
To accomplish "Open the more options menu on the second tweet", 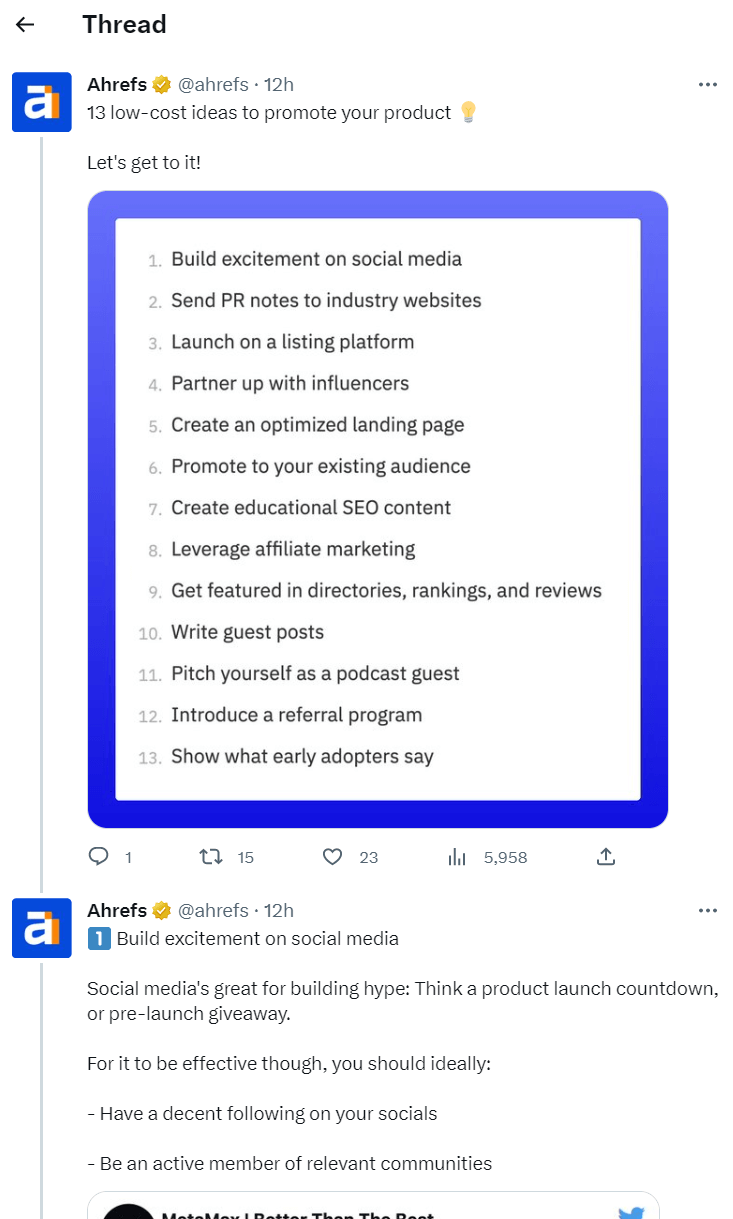I will tap(708, 911).
